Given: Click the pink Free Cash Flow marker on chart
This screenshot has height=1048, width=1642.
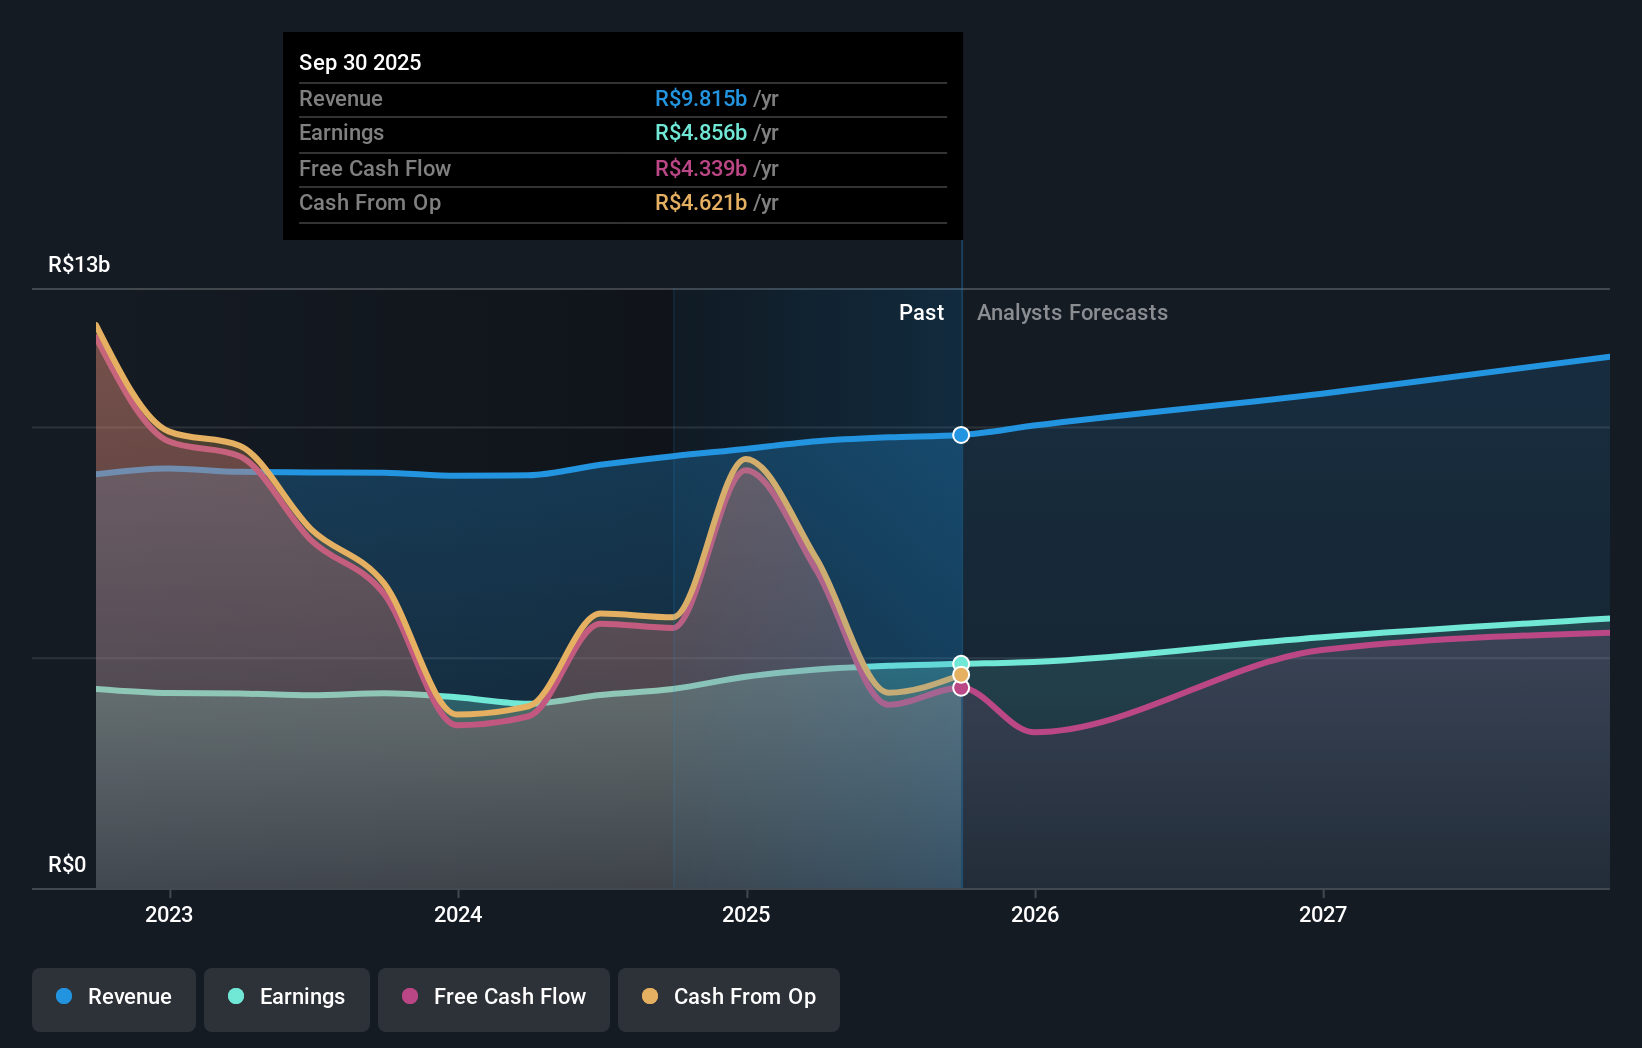Looking at the screenshot, I should coord(961,689).
